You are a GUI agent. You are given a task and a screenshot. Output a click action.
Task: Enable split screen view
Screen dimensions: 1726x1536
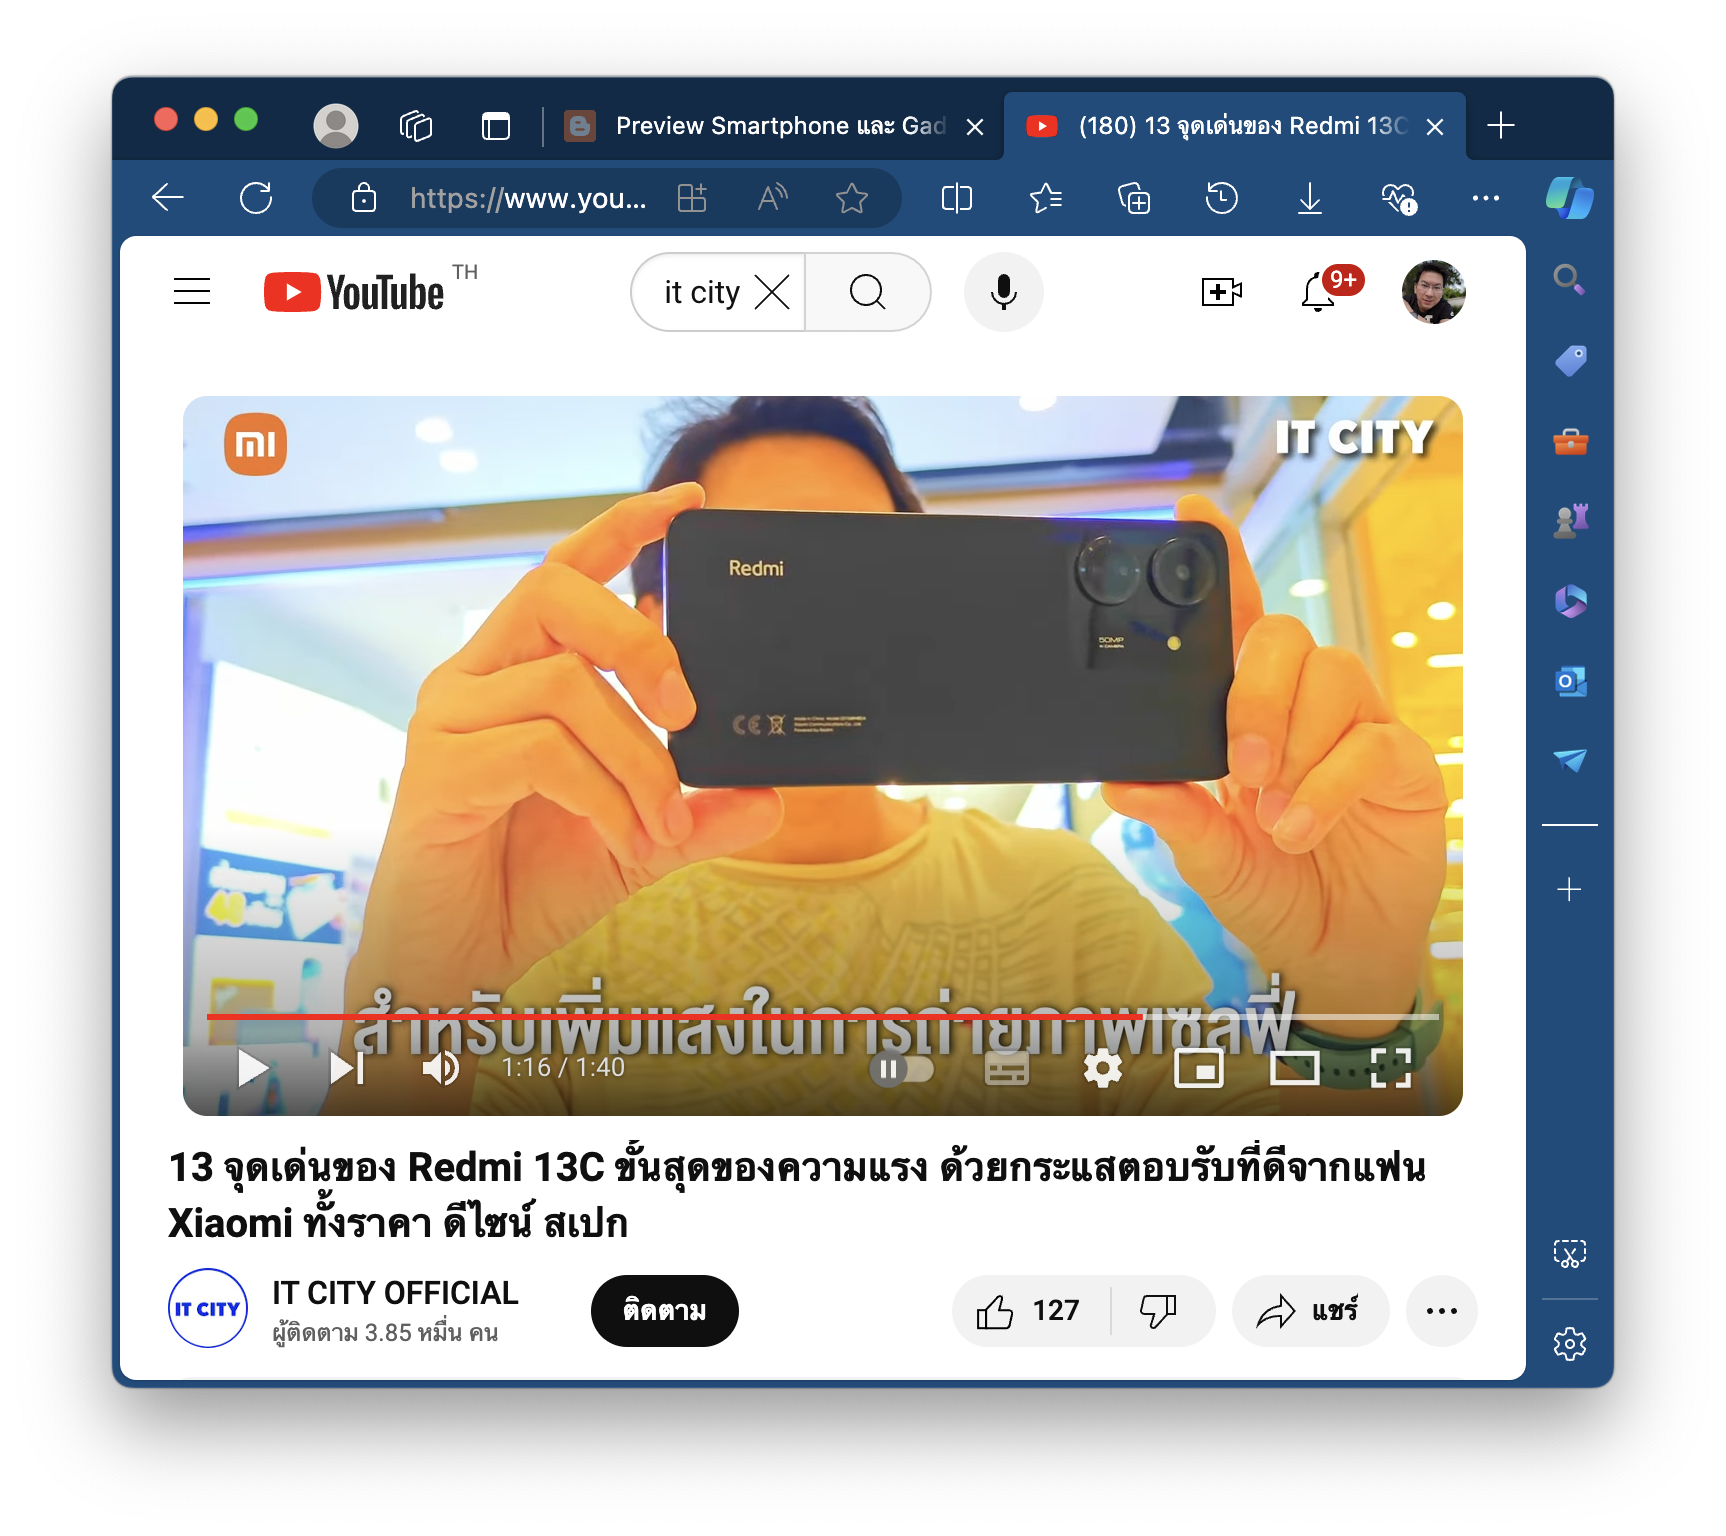click(x=957, y=198)
